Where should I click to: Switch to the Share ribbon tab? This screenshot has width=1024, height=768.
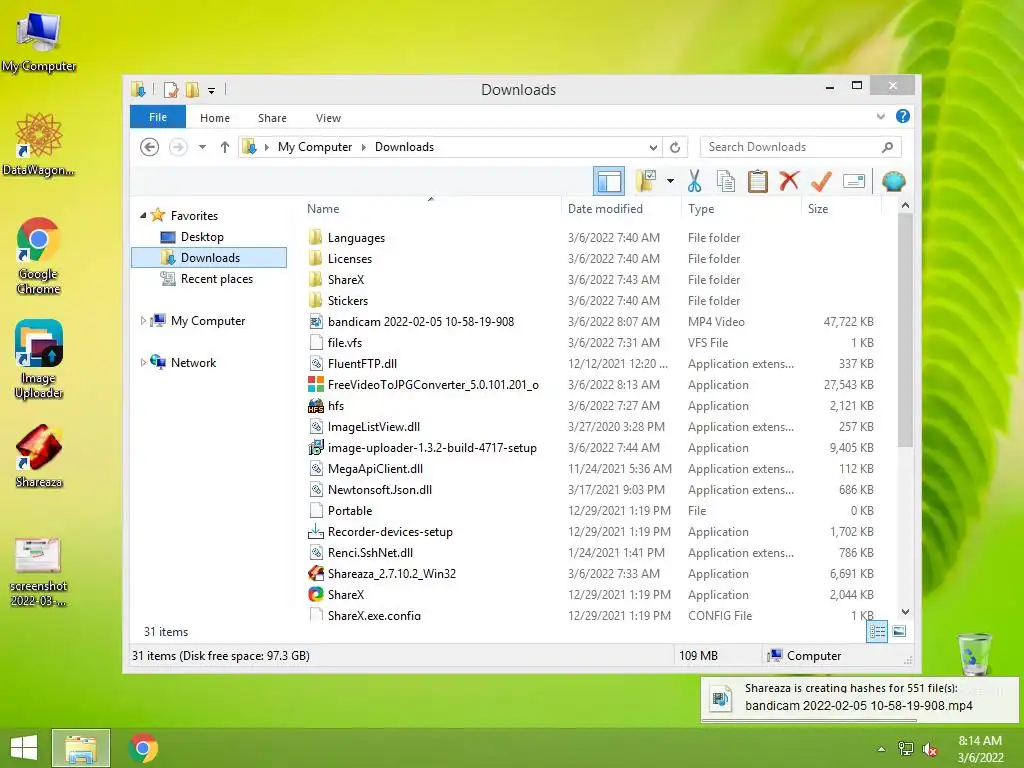coord(272,118)
